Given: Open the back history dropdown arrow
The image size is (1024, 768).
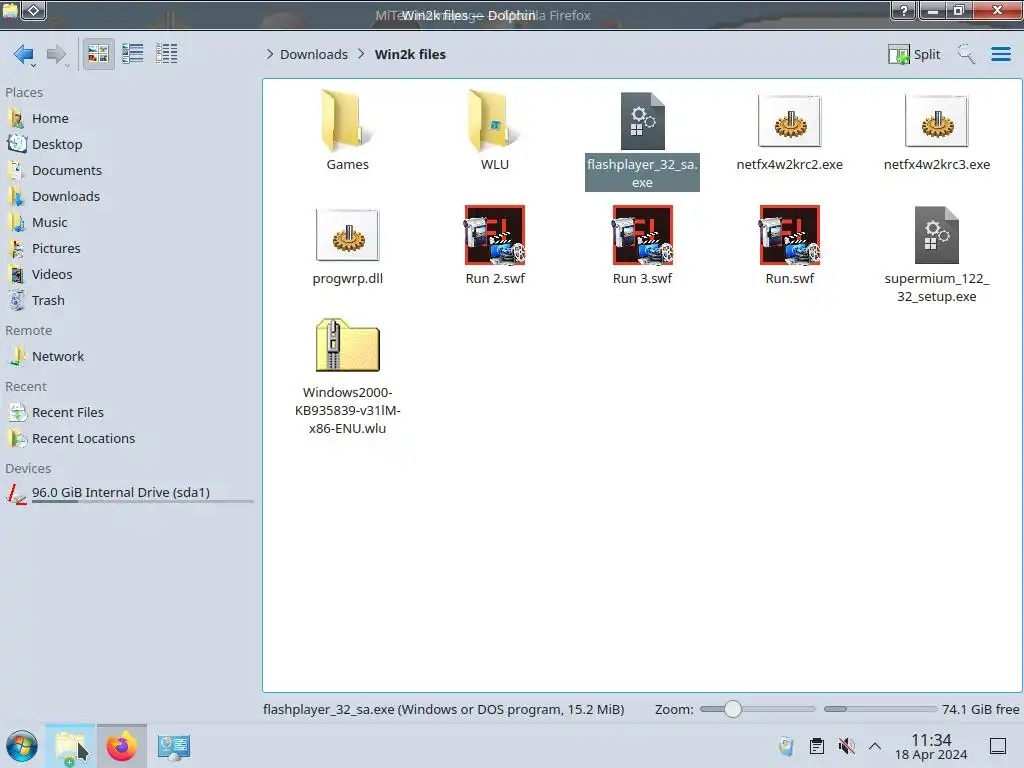Looking at the screenshot, I should point(33,65).
